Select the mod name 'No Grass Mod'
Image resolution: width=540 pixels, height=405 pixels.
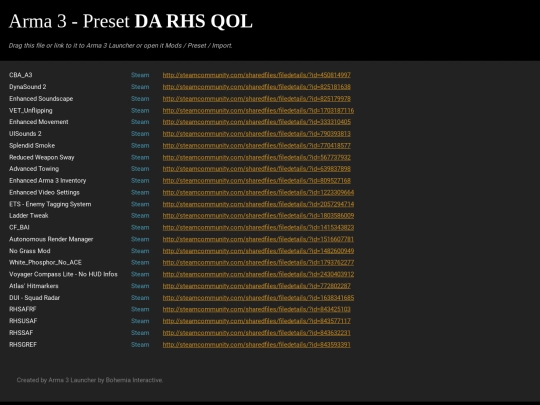click(x=30, y=251)
